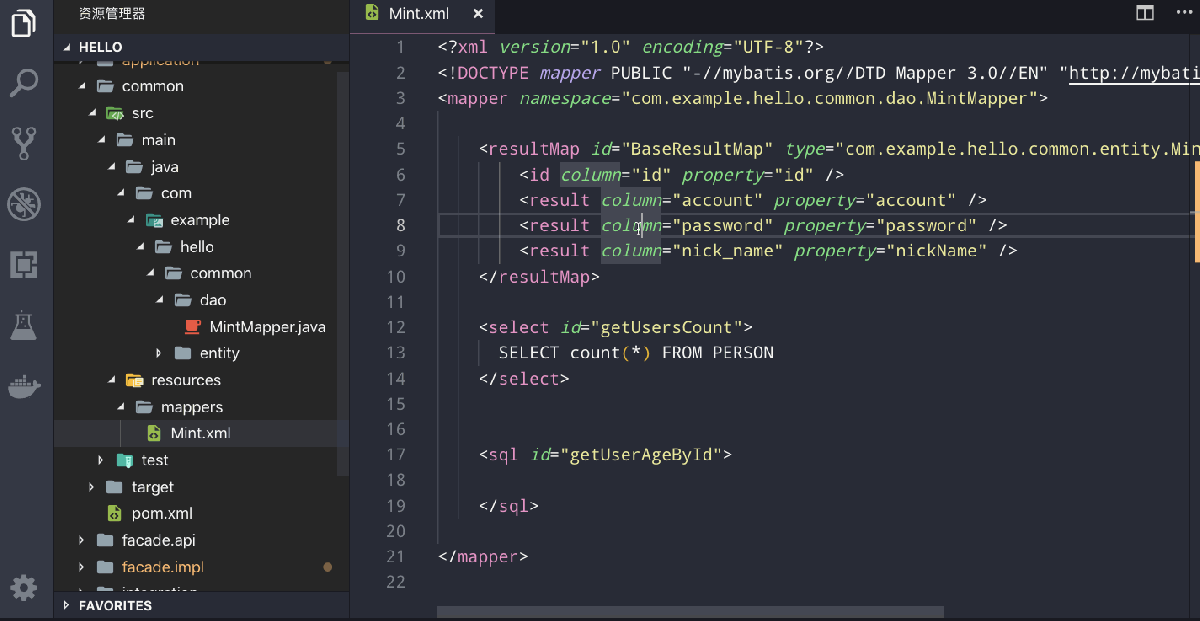Open the More Actions (…) editor menu

[x=1185, y=11]
